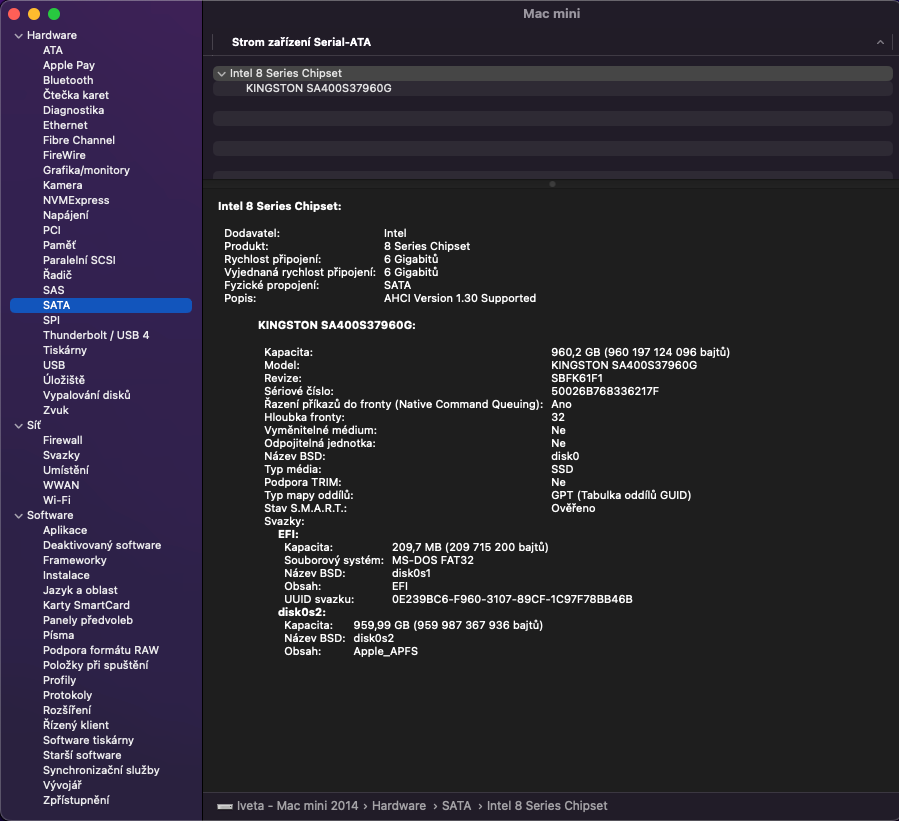Open Profily in sidebar

pos(60,681)
